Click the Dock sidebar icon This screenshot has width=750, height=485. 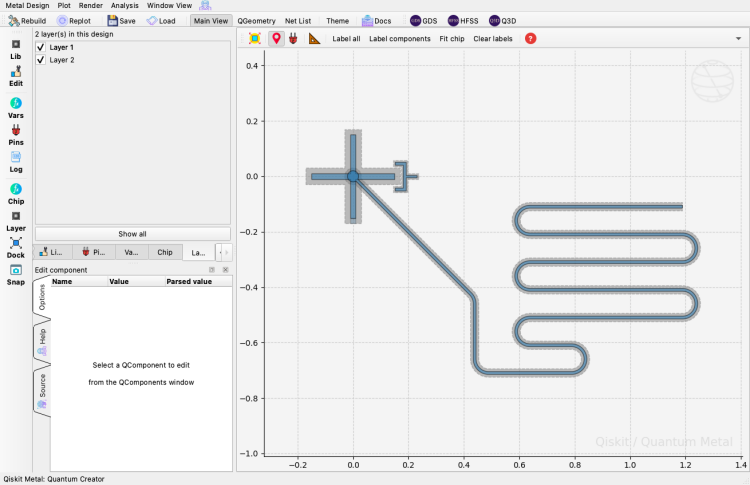tap(16, 248)
